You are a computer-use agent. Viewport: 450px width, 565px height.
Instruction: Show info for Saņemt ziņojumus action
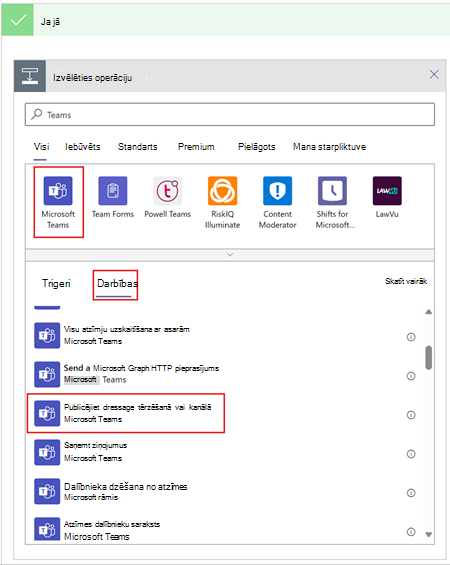411,454
